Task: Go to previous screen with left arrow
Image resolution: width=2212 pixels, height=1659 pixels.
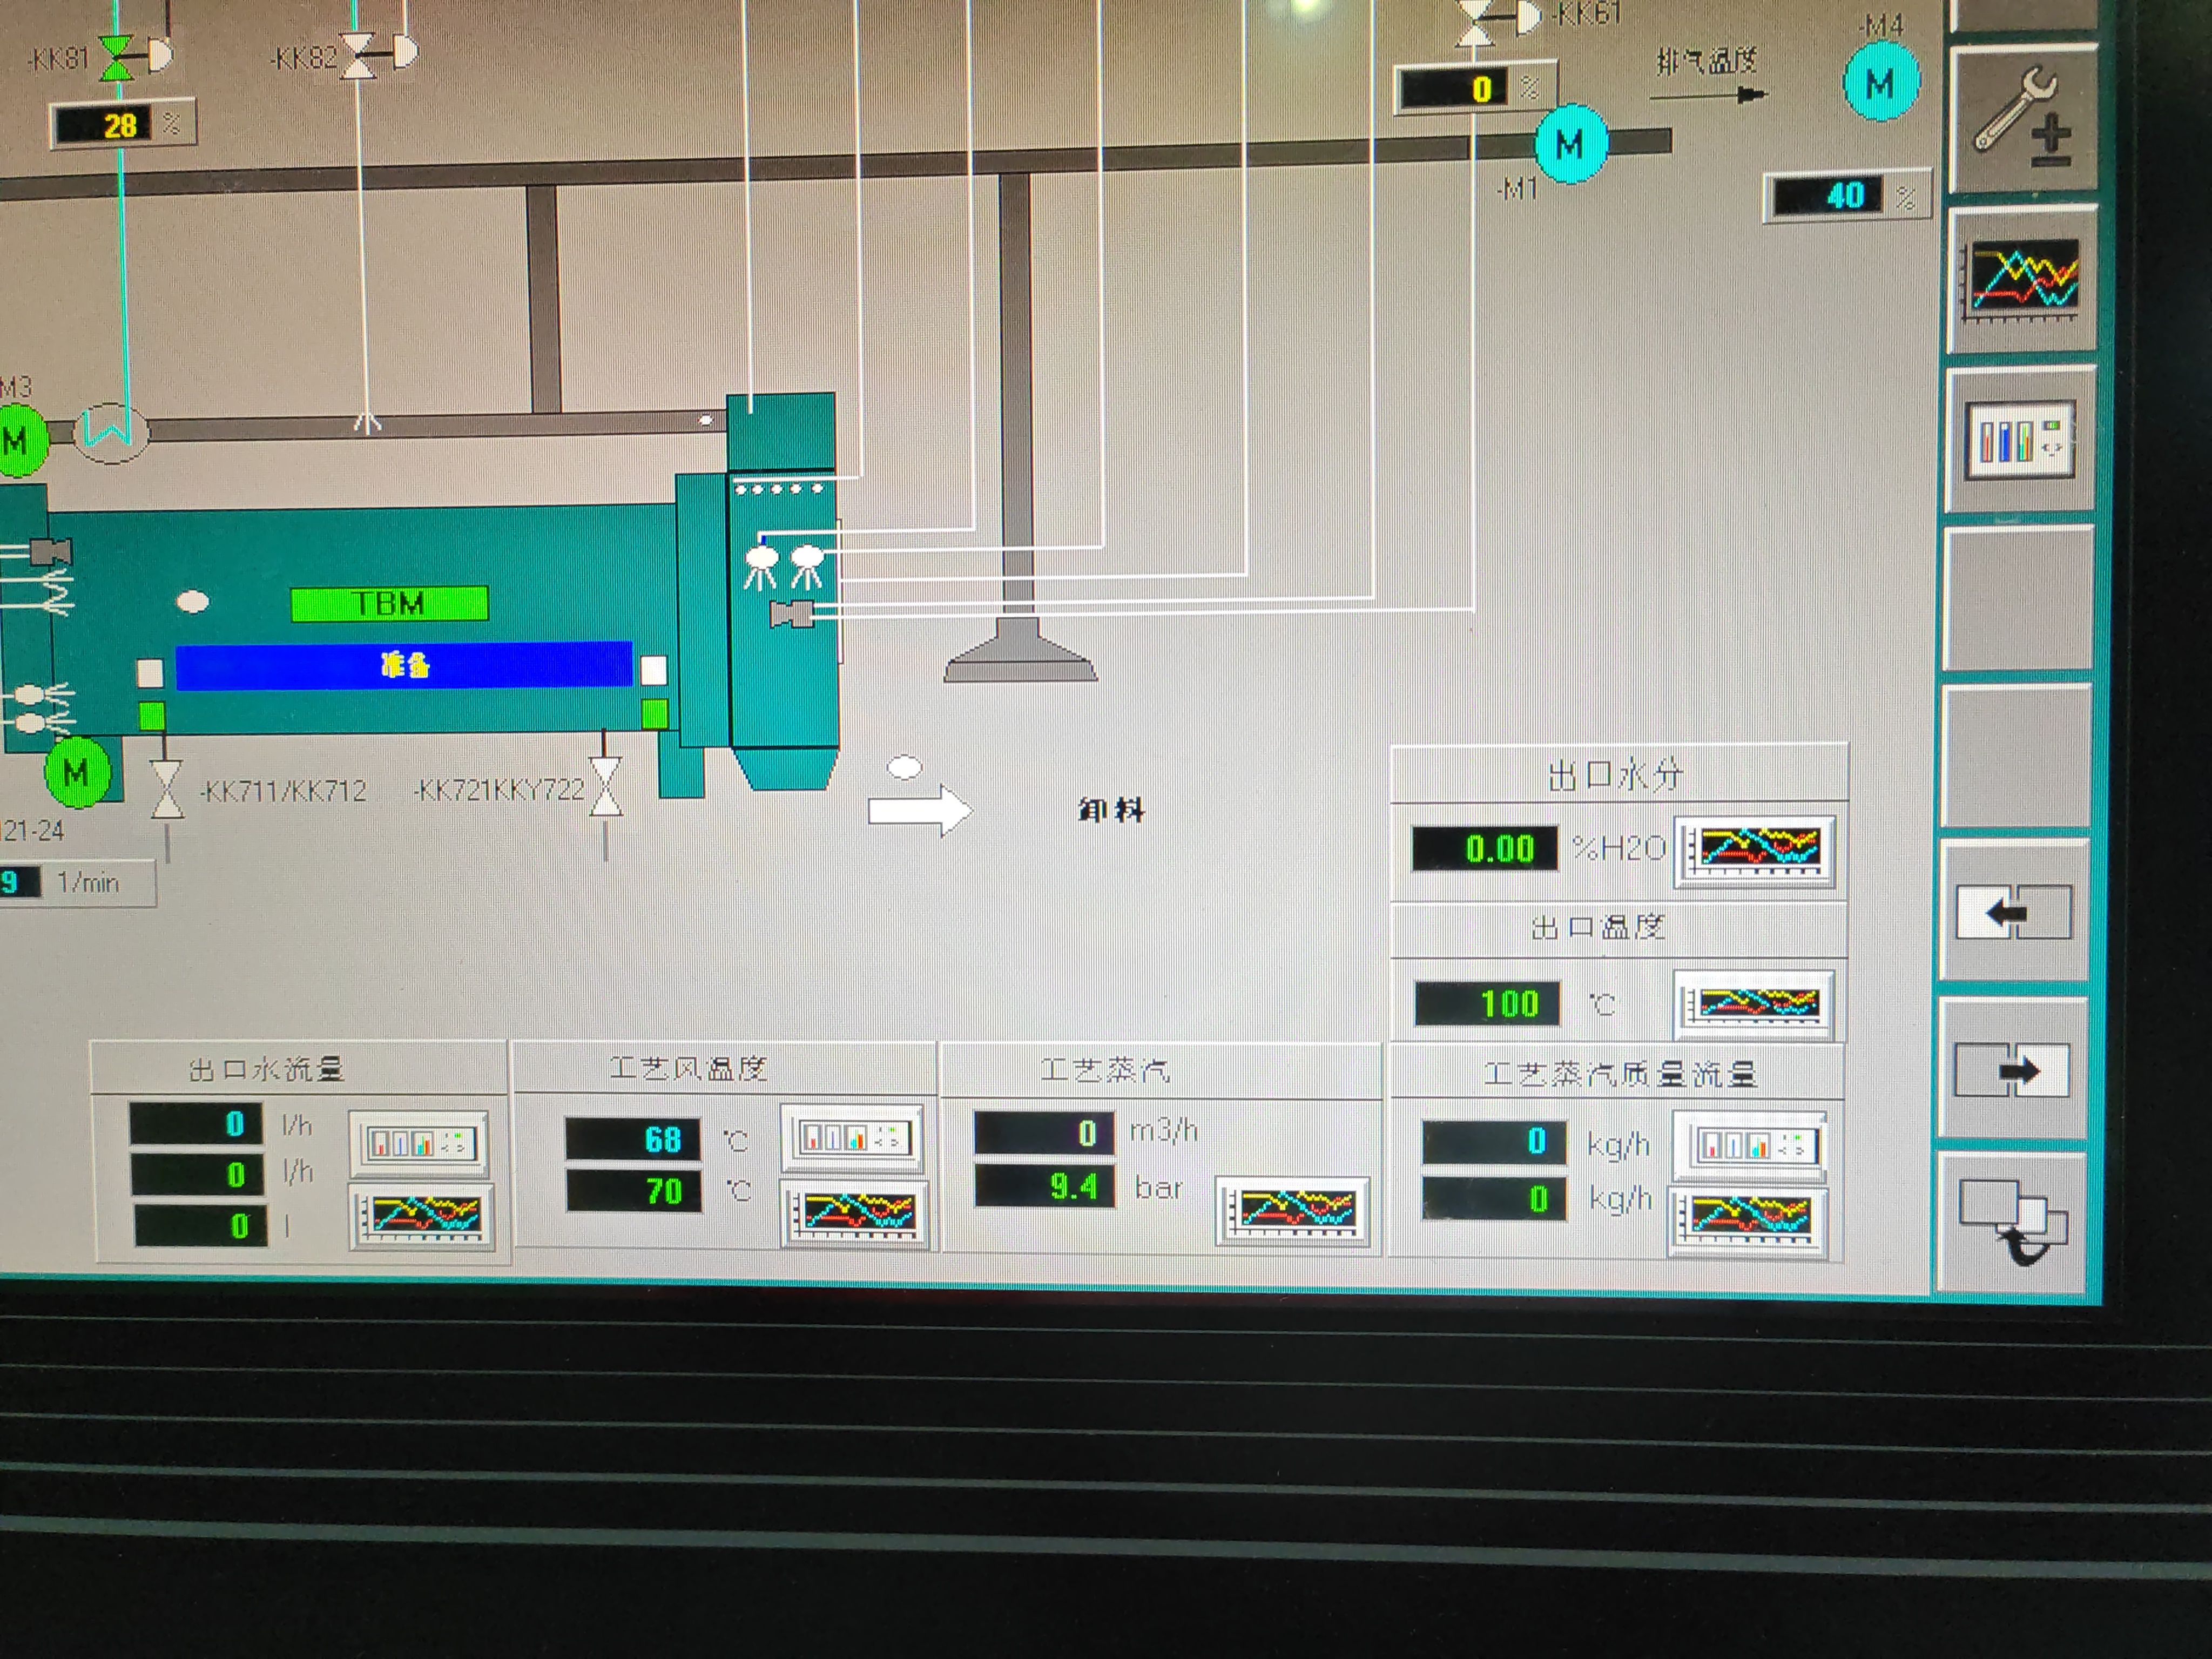Action: coord(2013,912)
